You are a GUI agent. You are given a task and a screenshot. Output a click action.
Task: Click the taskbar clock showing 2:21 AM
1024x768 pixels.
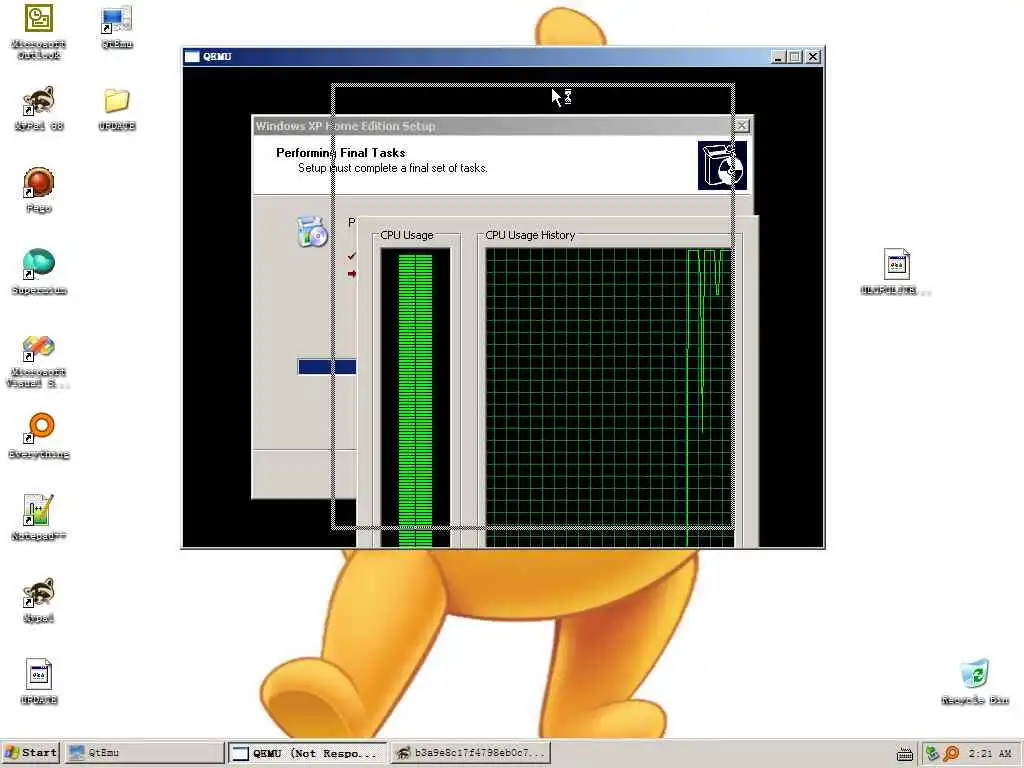989,753
